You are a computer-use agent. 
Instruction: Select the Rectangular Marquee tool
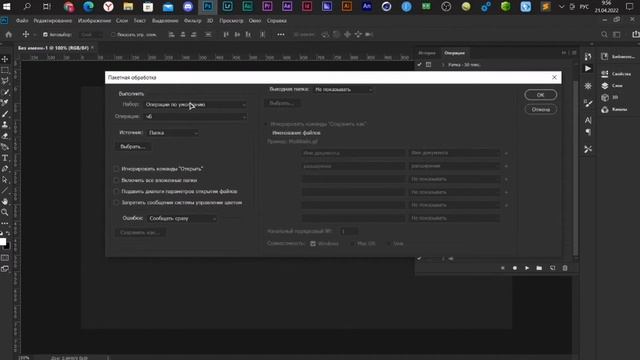point(5,70)
